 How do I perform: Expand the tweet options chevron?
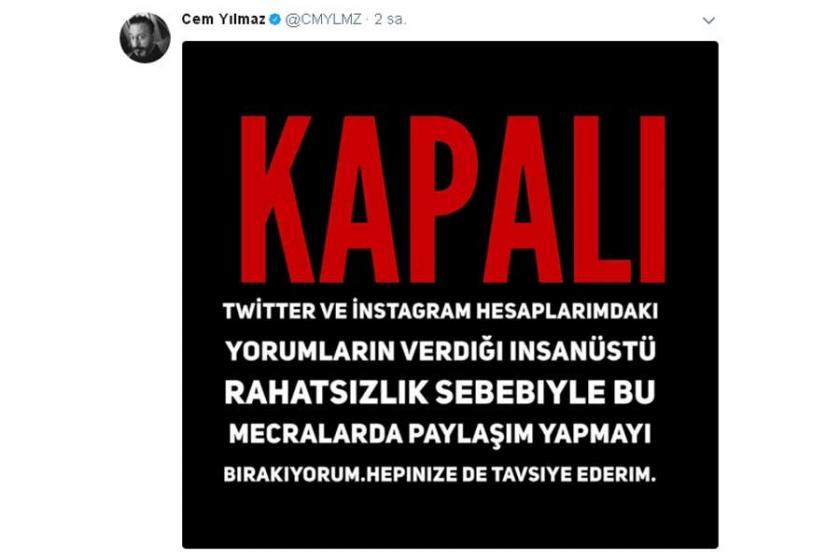(709, 20)
